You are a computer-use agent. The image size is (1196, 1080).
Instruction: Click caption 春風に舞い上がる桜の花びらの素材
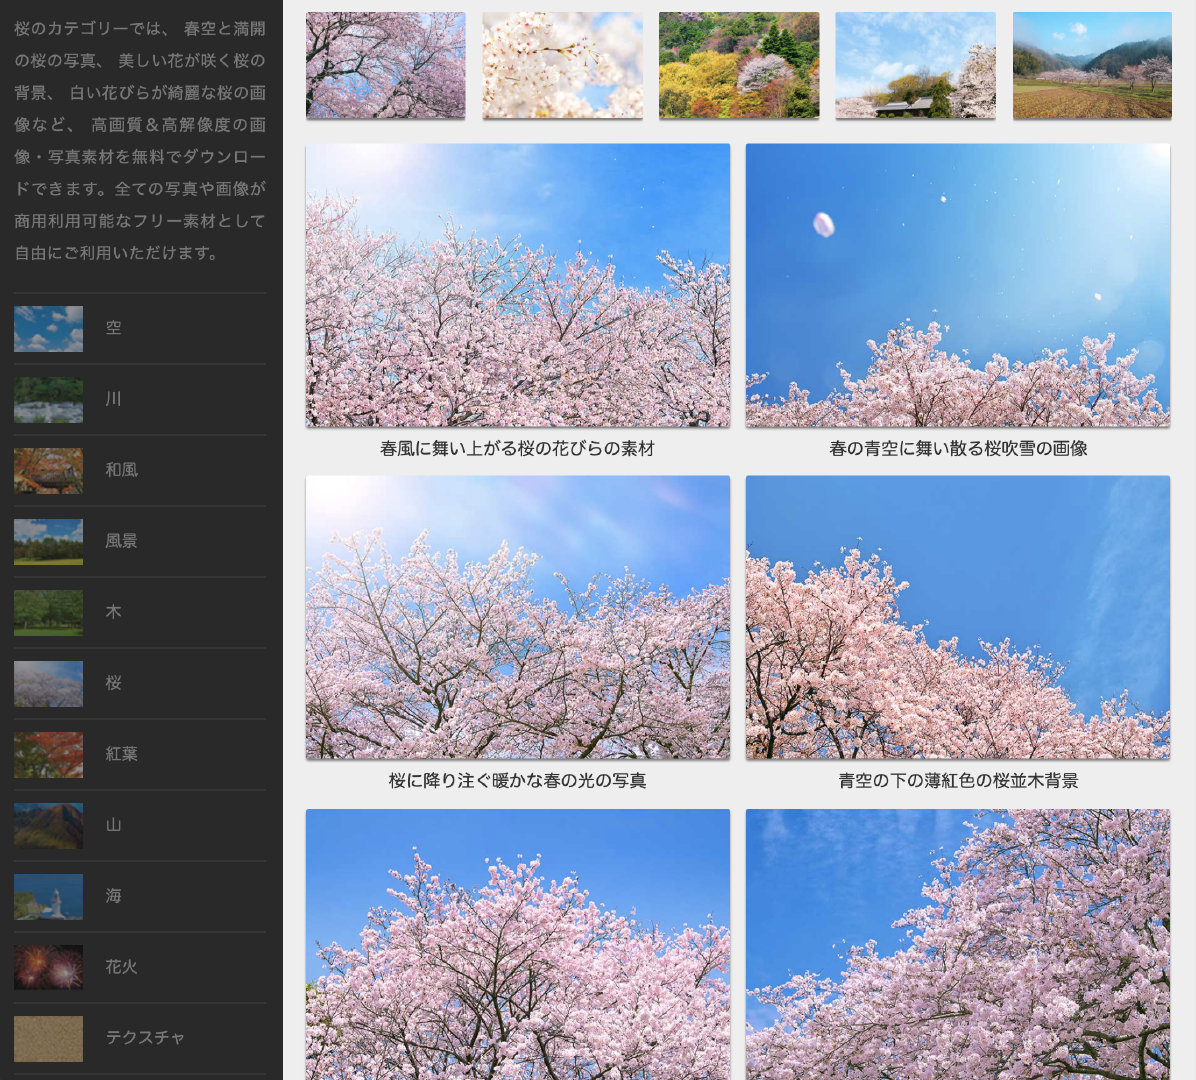pos(517,448)
